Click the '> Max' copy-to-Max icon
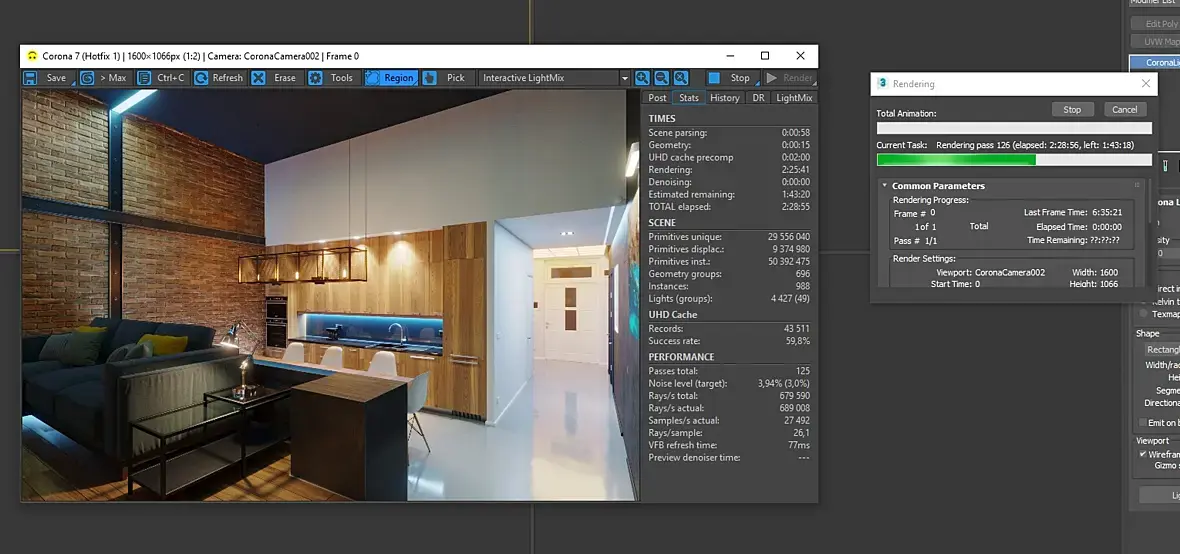The height and width of the screenshot is (554, 1180). point(87,78)
